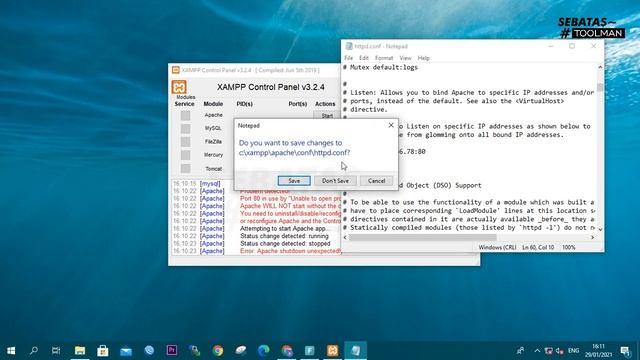Image resolution: width=640 pixels, height=360 pixels.
Task: Click the Notepad horizontal scroll left arrow
Action: (x=345, y=237)
